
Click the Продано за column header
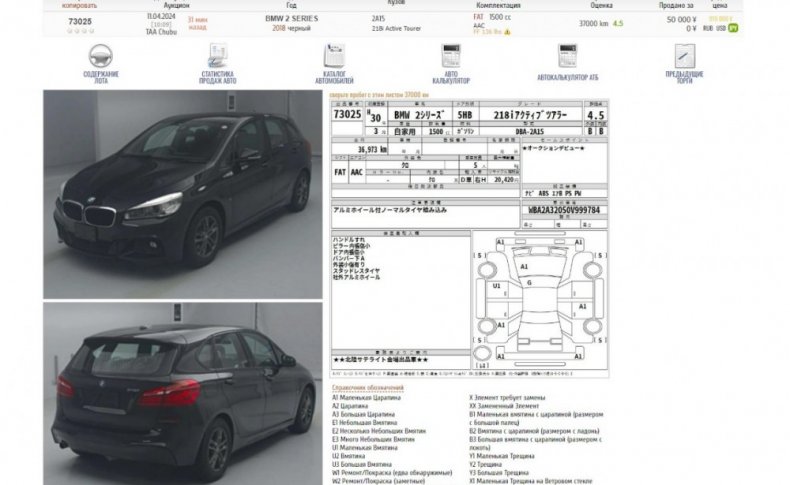[x=676, y=6]
